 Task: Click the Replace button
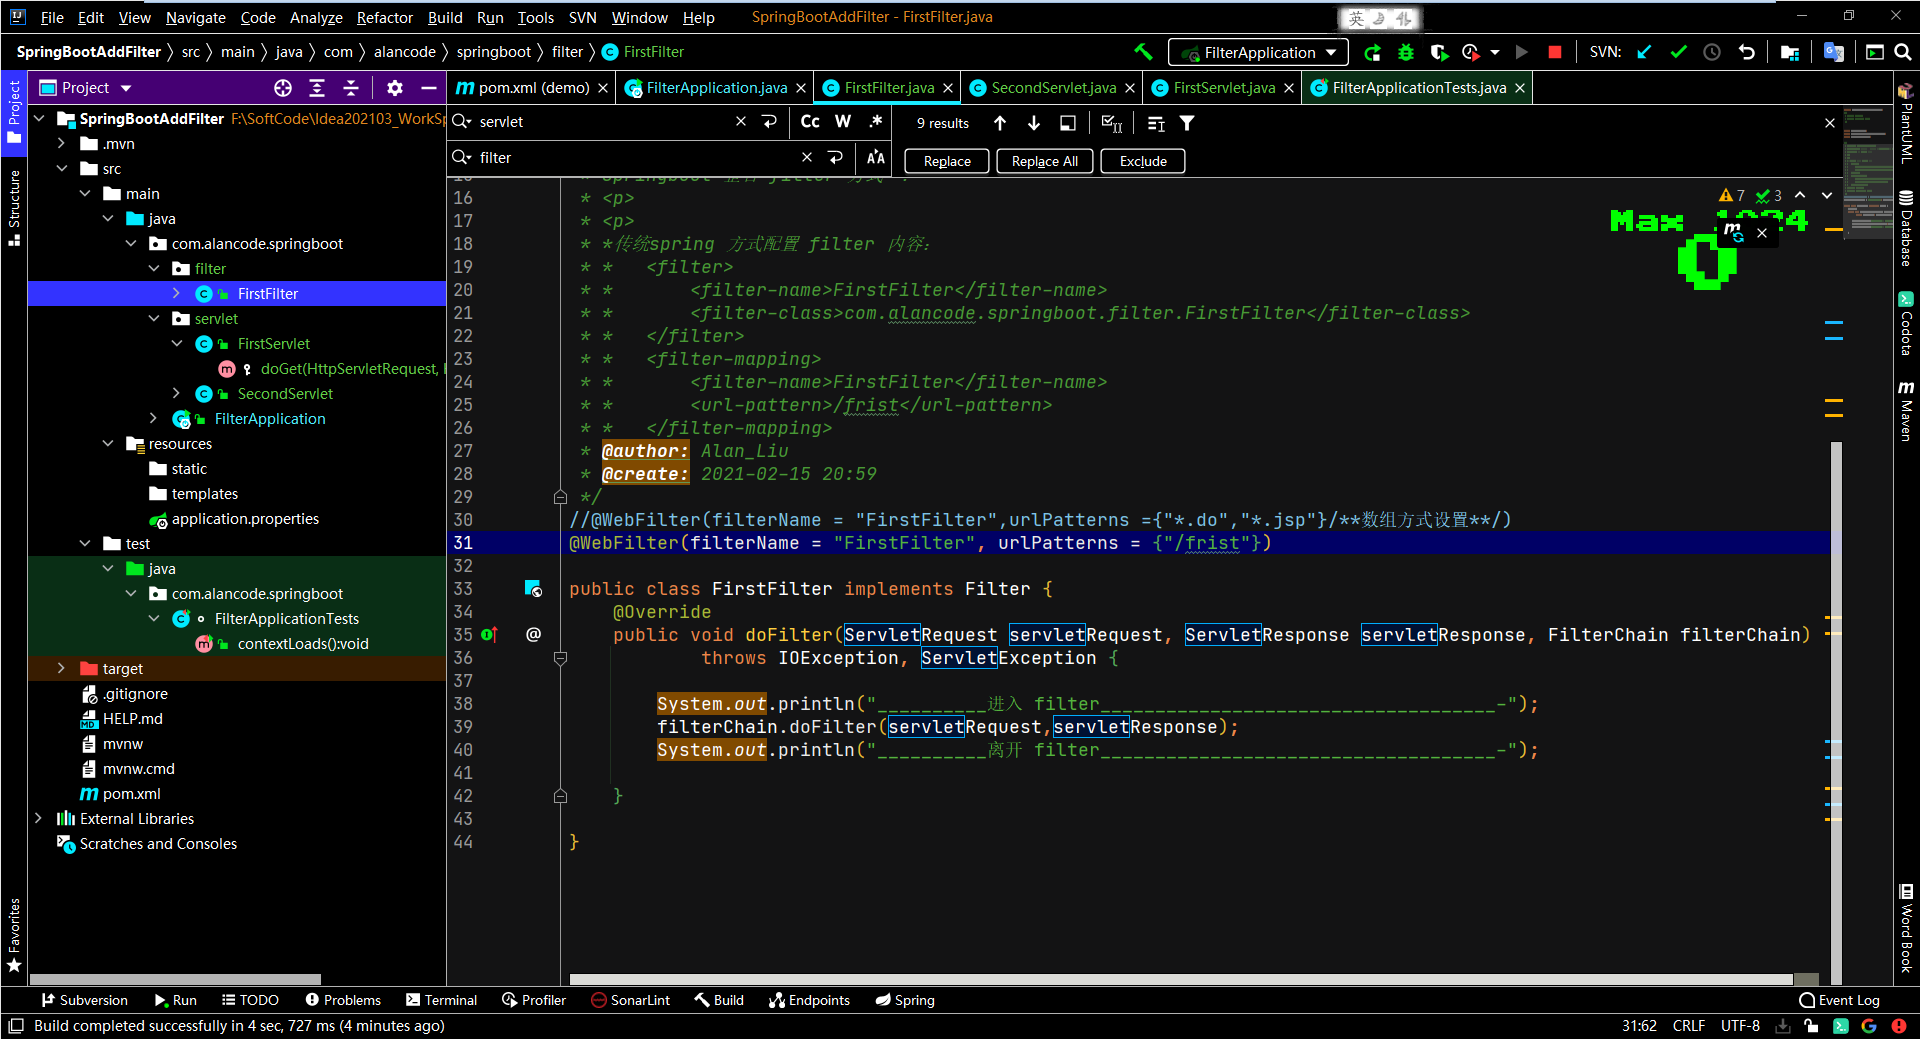[946, 161]
